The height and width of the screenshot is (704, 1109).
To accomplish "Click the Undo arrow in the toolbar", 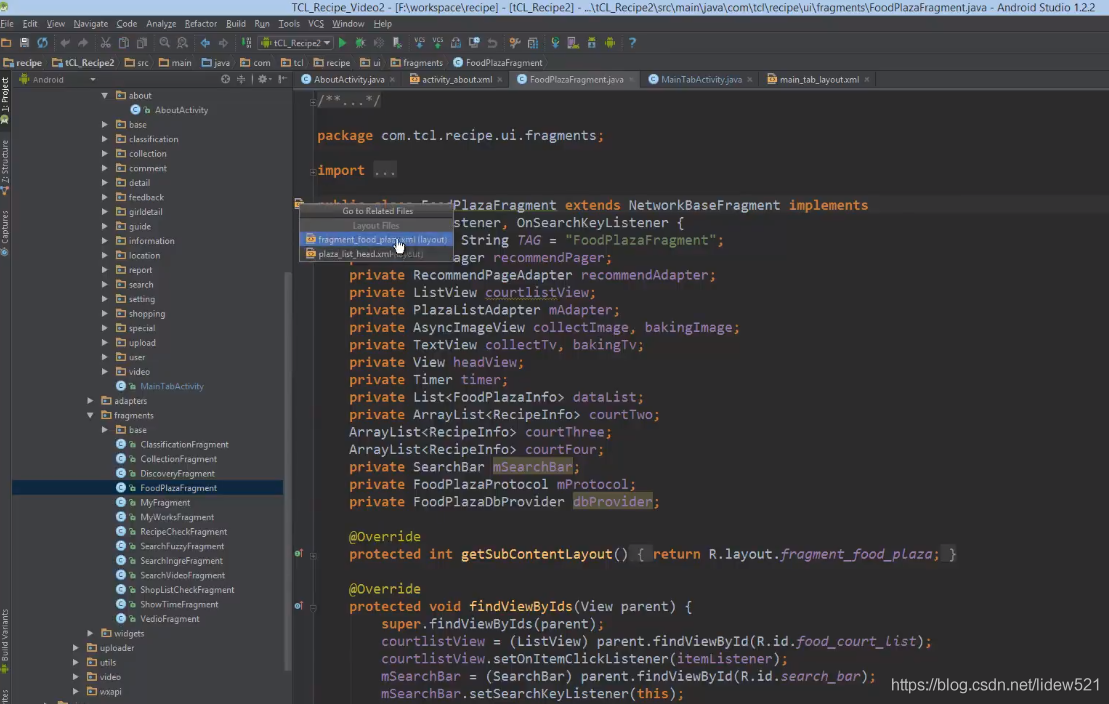I will click(63, 43).
